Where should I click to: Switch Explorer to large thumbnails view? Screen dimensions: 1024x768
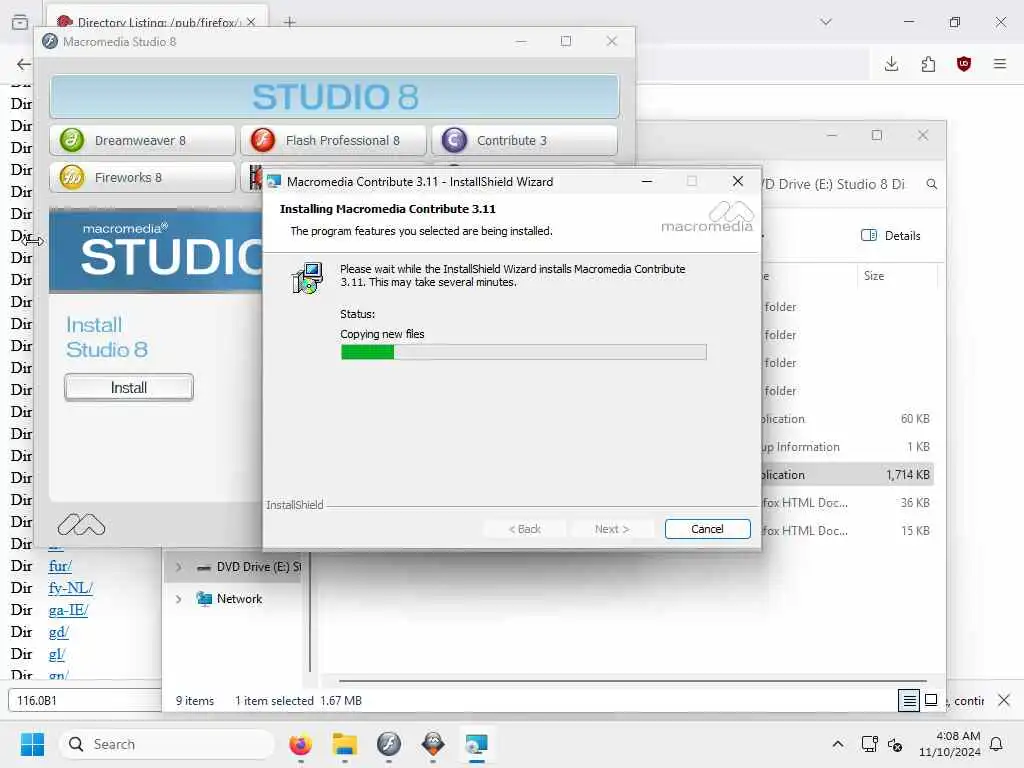click(931, 700)
